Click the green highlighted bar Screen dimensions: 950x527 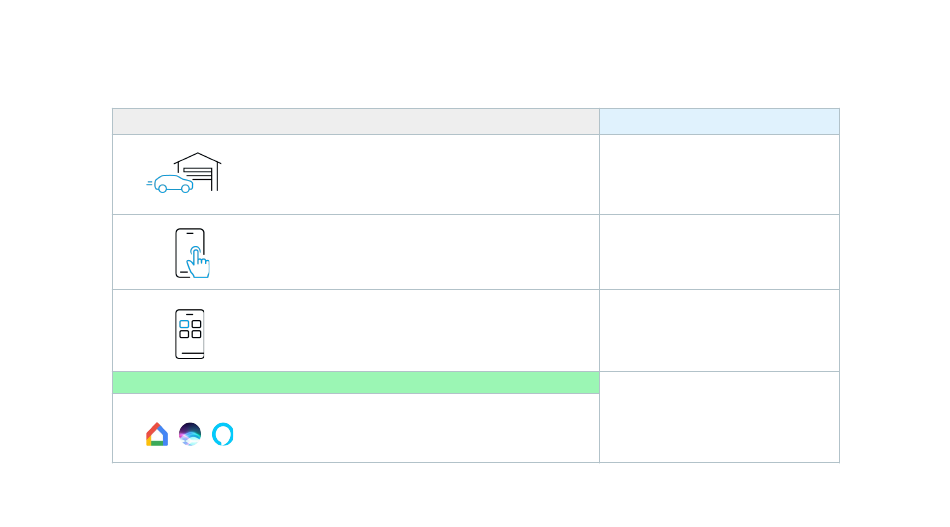(356, 383)
